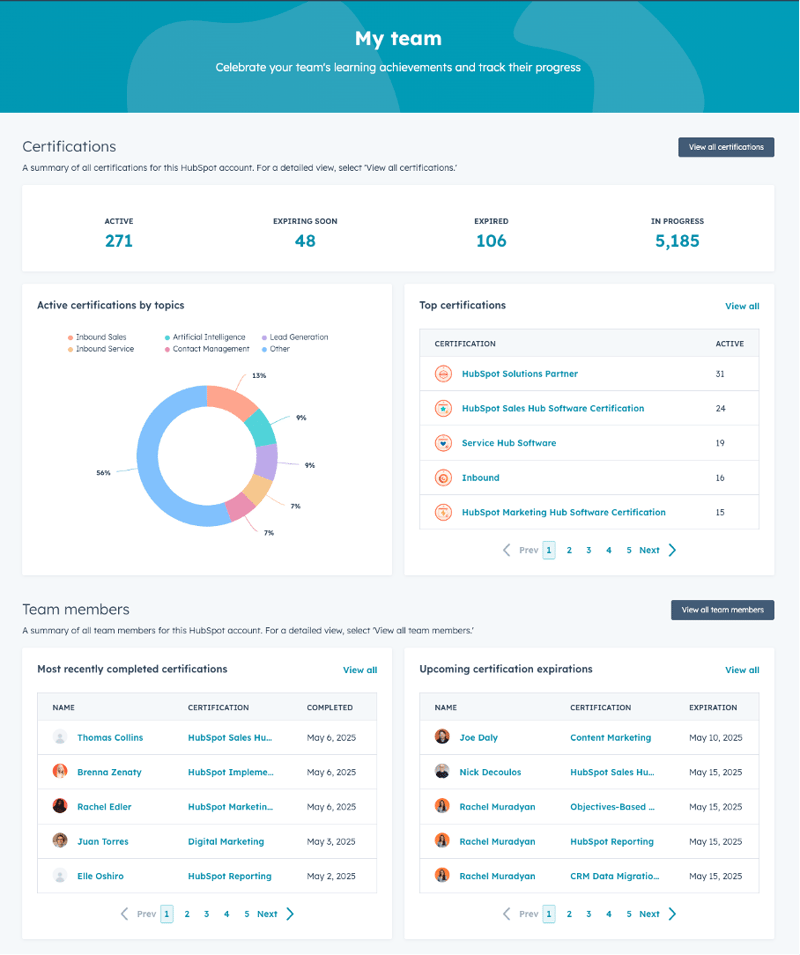This screenshot has height=955, width=800.
Task: Open Brenna Zenaty's profile name link
Action: point(110,772)
